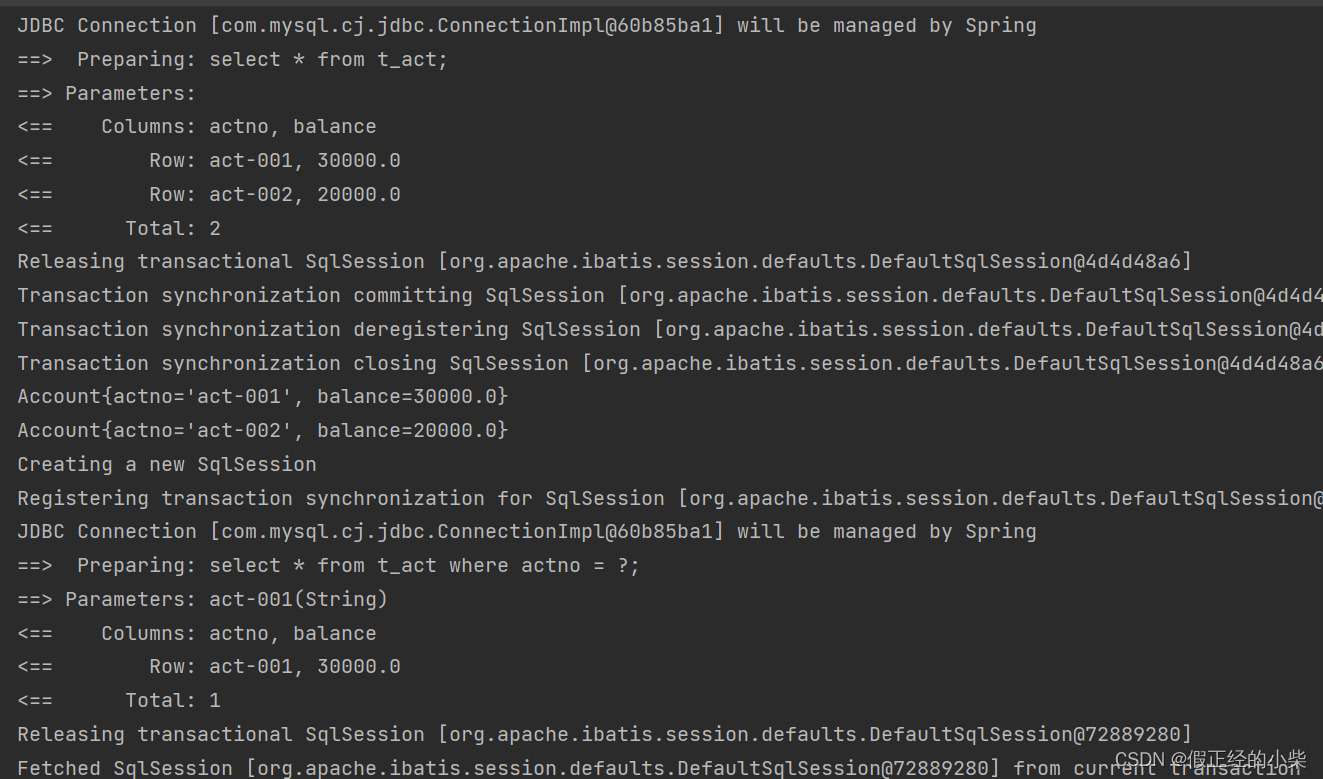
Task: Click the Transaction synchronization committing line
Action: point(670,296)
